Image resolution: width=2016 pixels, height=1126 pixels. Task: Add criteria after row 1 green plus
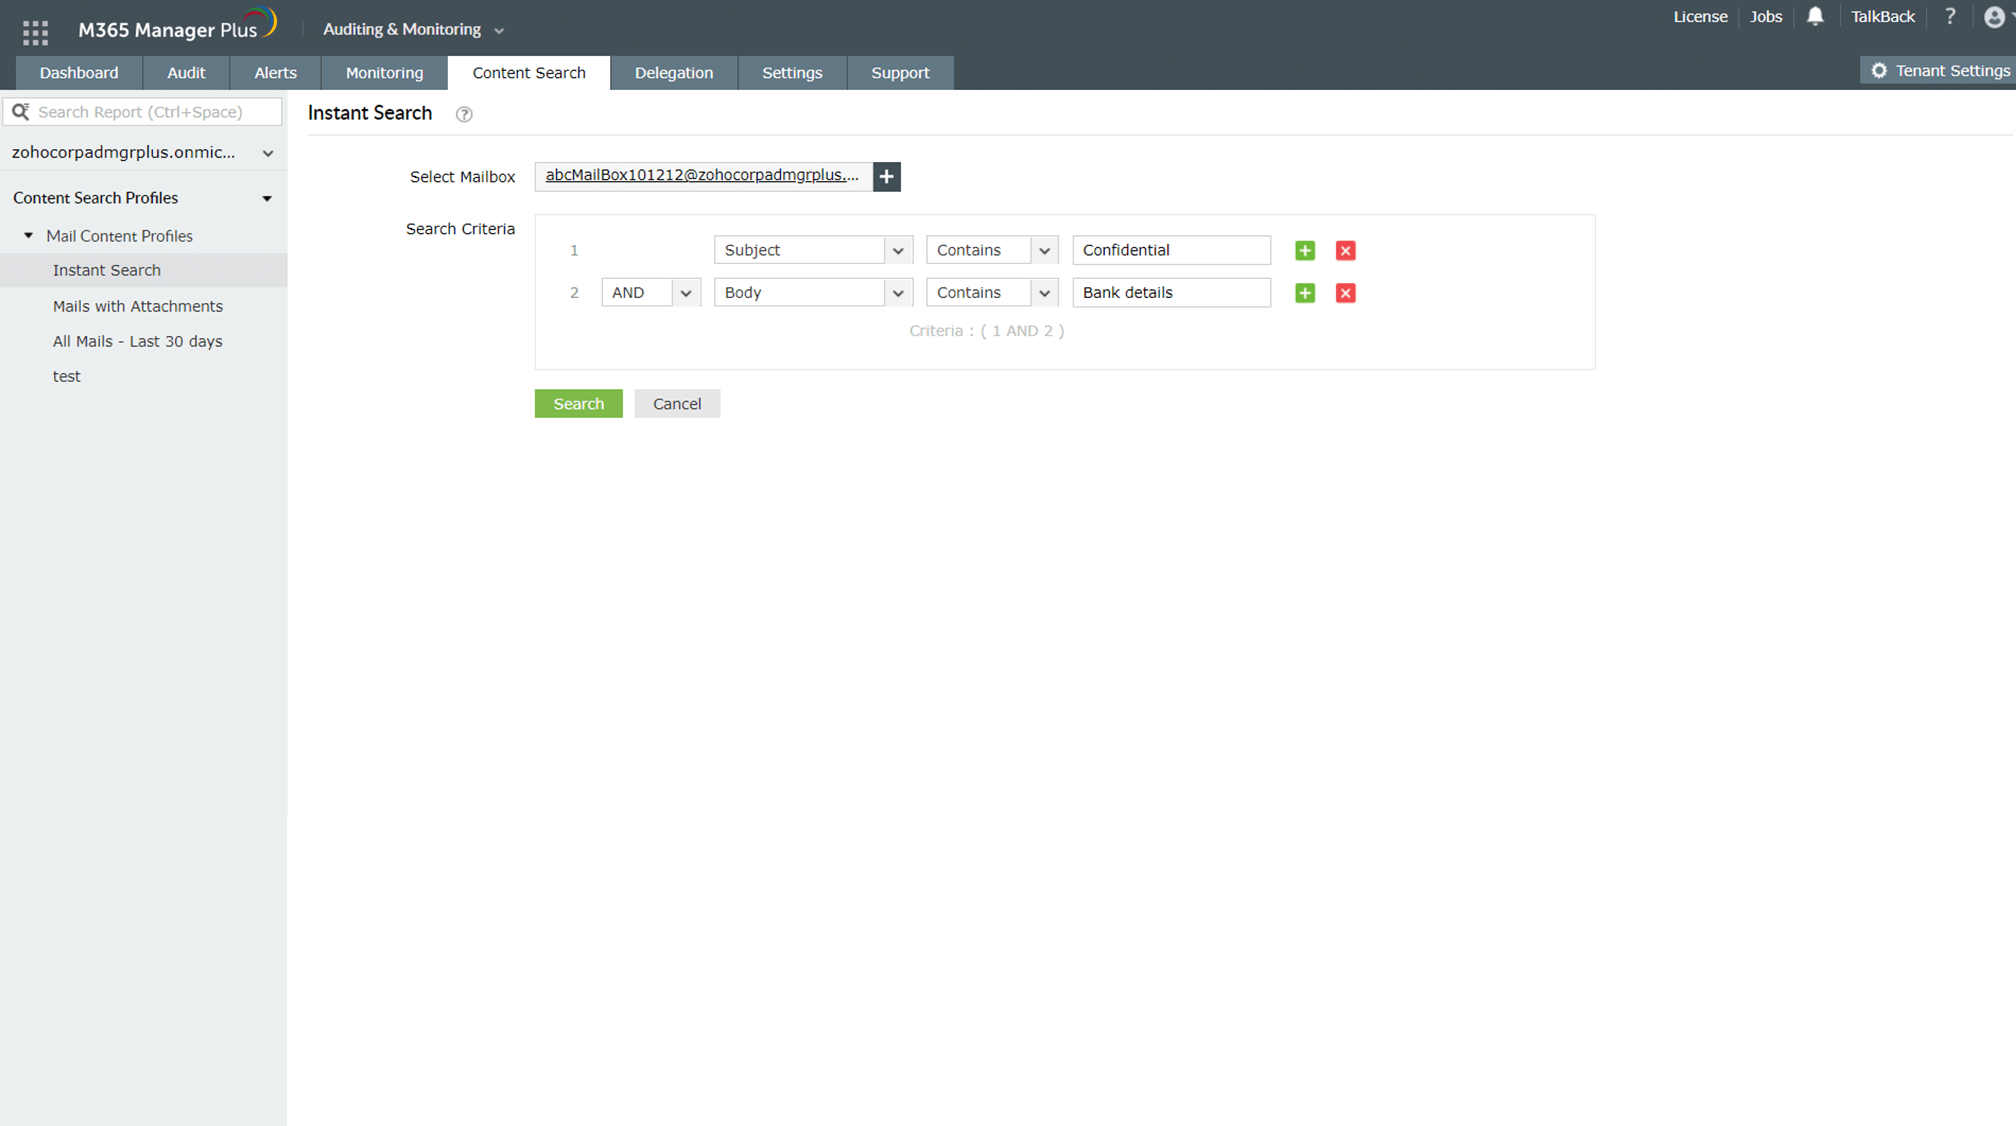[x=1304, y=250]
